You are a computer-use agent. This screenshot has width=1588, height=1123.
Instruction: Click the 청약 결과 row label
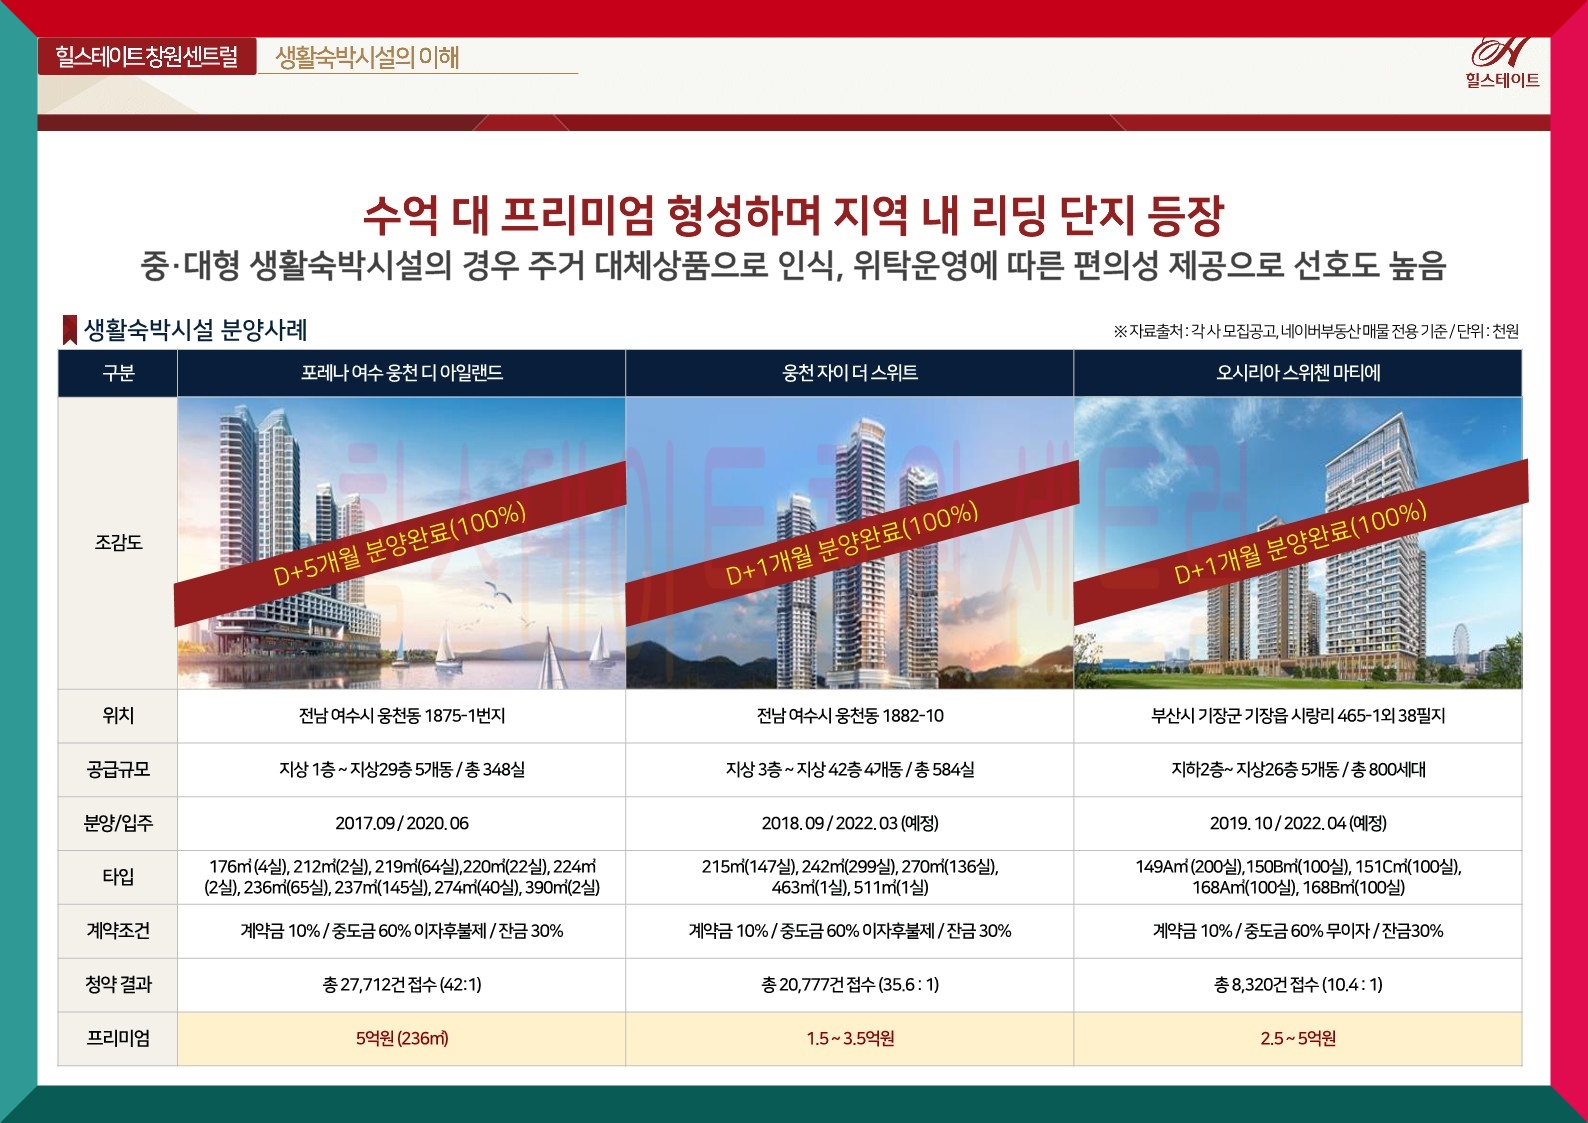pos(118,985)
